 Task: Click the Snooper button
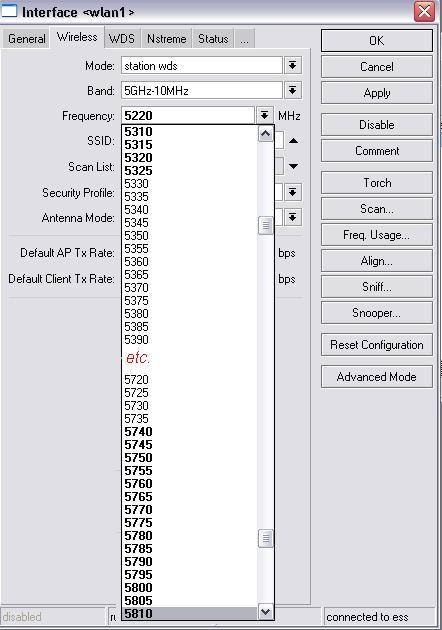[377, 313]
